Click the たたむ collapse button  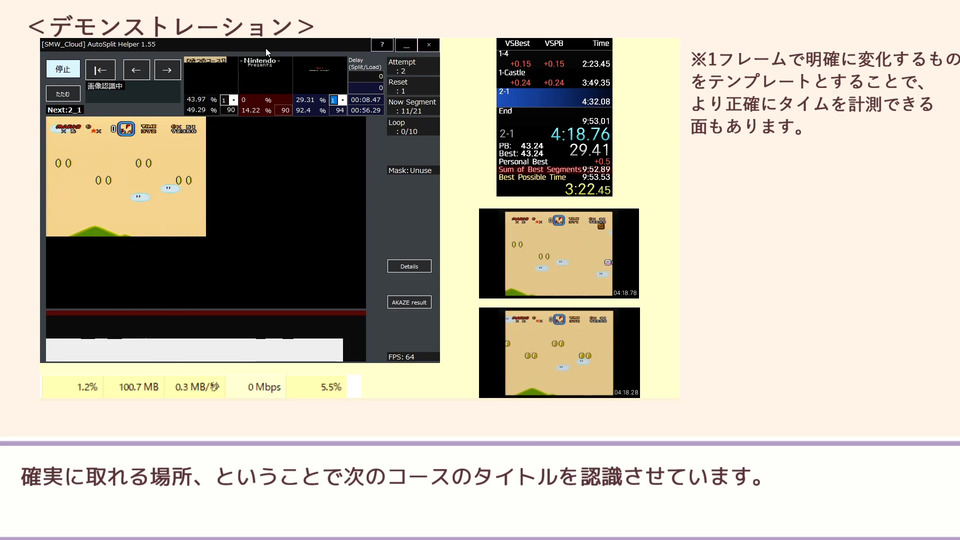[63, 94]
